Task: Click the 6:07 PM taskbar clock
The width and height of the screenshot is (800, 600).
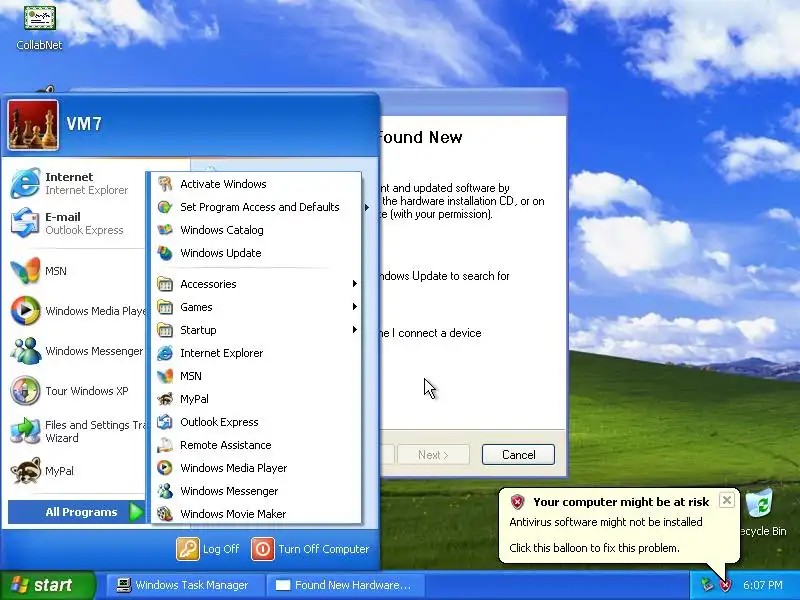Action: [762, 585]
